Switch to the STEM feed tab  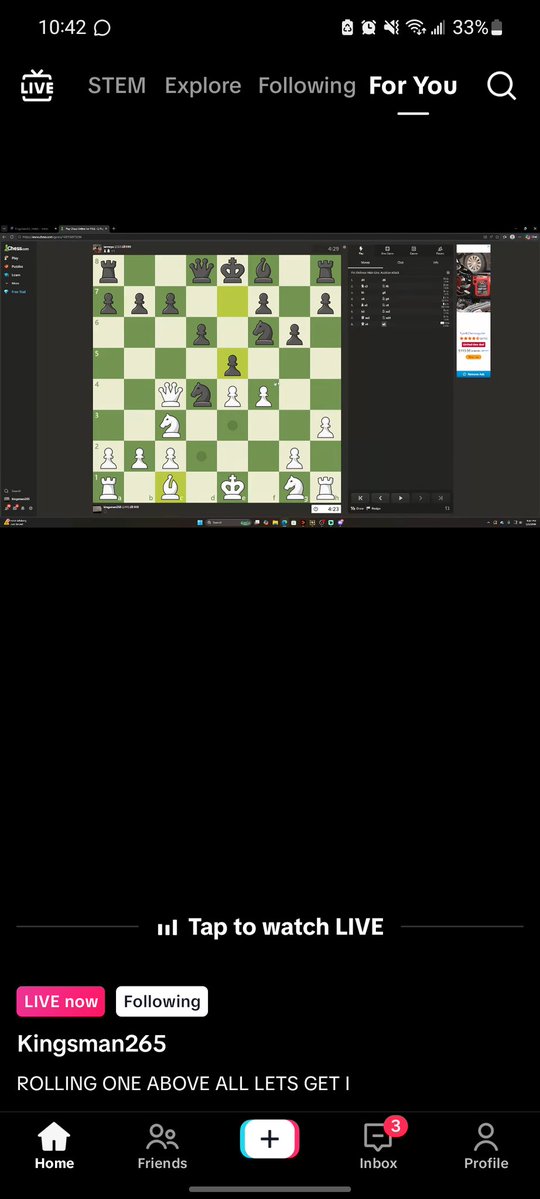(116, 86)
